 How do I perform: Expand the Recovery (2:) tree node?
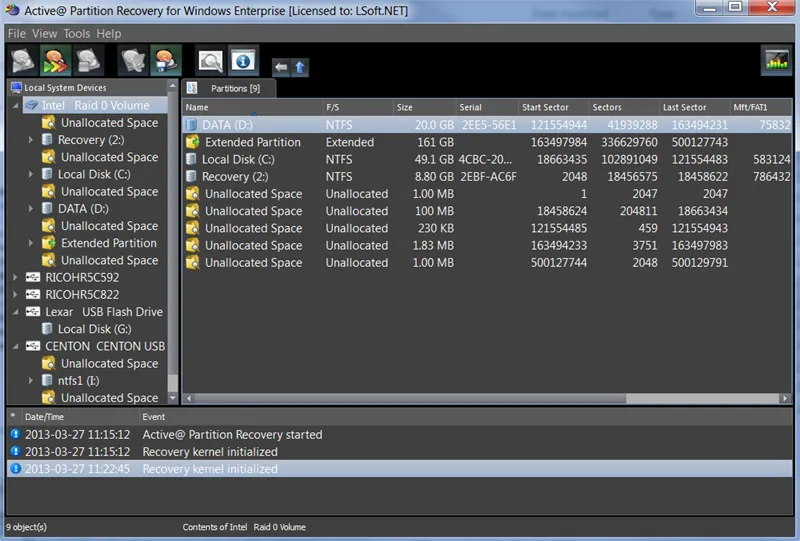(32, 140)
